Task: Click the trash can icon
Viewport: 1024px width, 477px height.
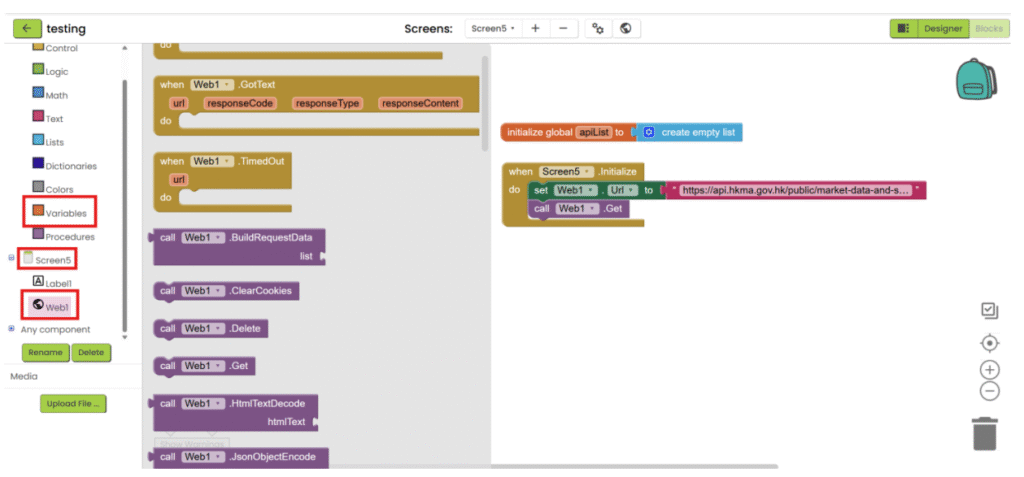Action: [985, 434]
